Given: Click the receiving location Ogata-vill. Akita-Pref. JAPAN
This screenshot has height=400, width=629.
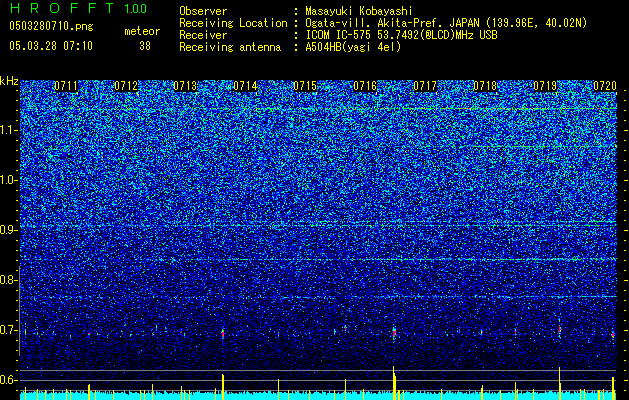Looking at the screenshot, I should click(x=390, y=23).
